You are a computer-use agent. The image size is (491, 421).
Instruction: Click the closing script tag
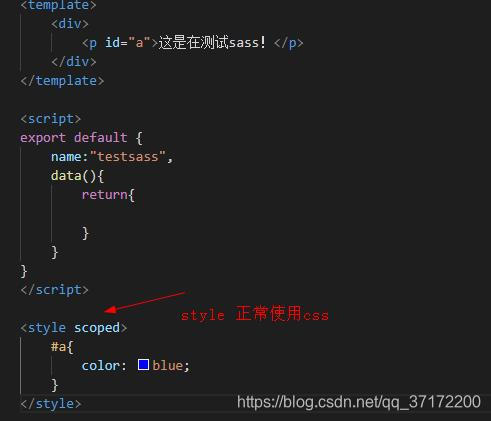[54, 290]
